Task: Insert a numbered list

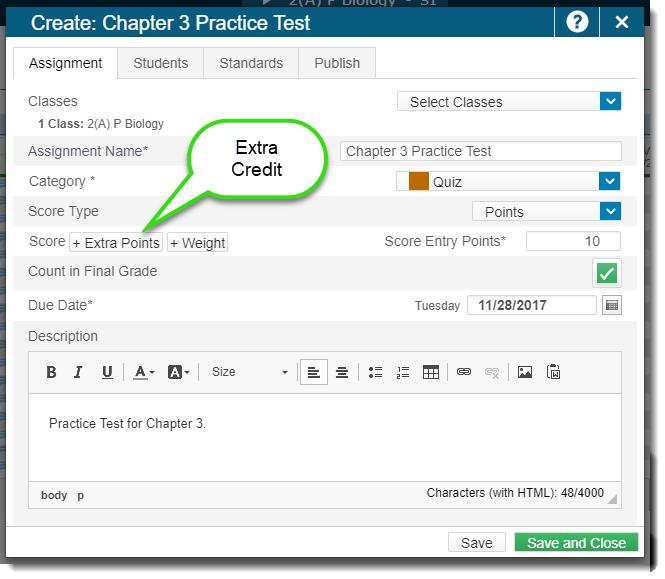Action: pyautogui.click(x=403, y=372)
